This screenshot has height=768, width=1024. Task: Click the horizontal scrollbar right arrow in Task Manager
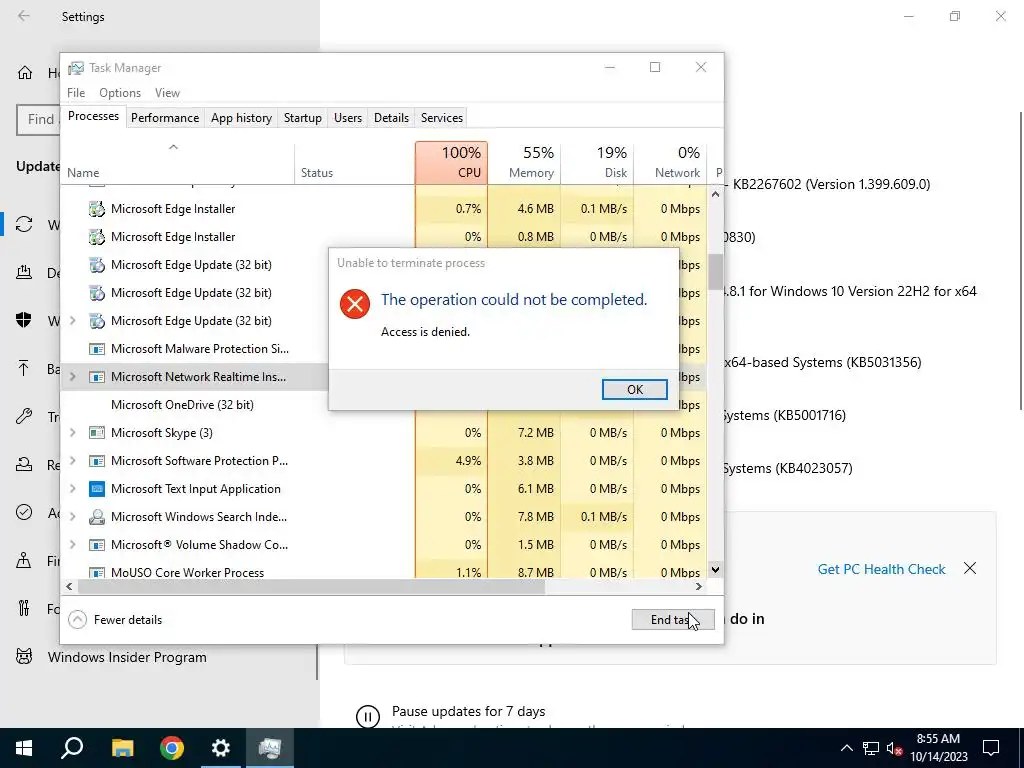699,586
